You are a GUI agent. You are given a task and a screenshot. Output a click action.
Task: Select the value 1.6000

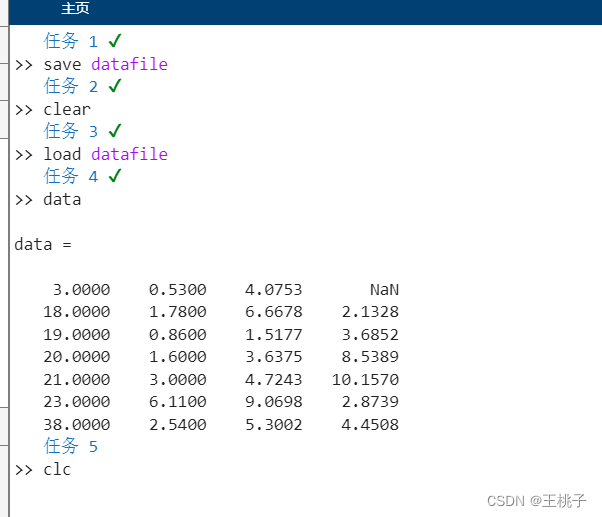[x=178, y=357]
